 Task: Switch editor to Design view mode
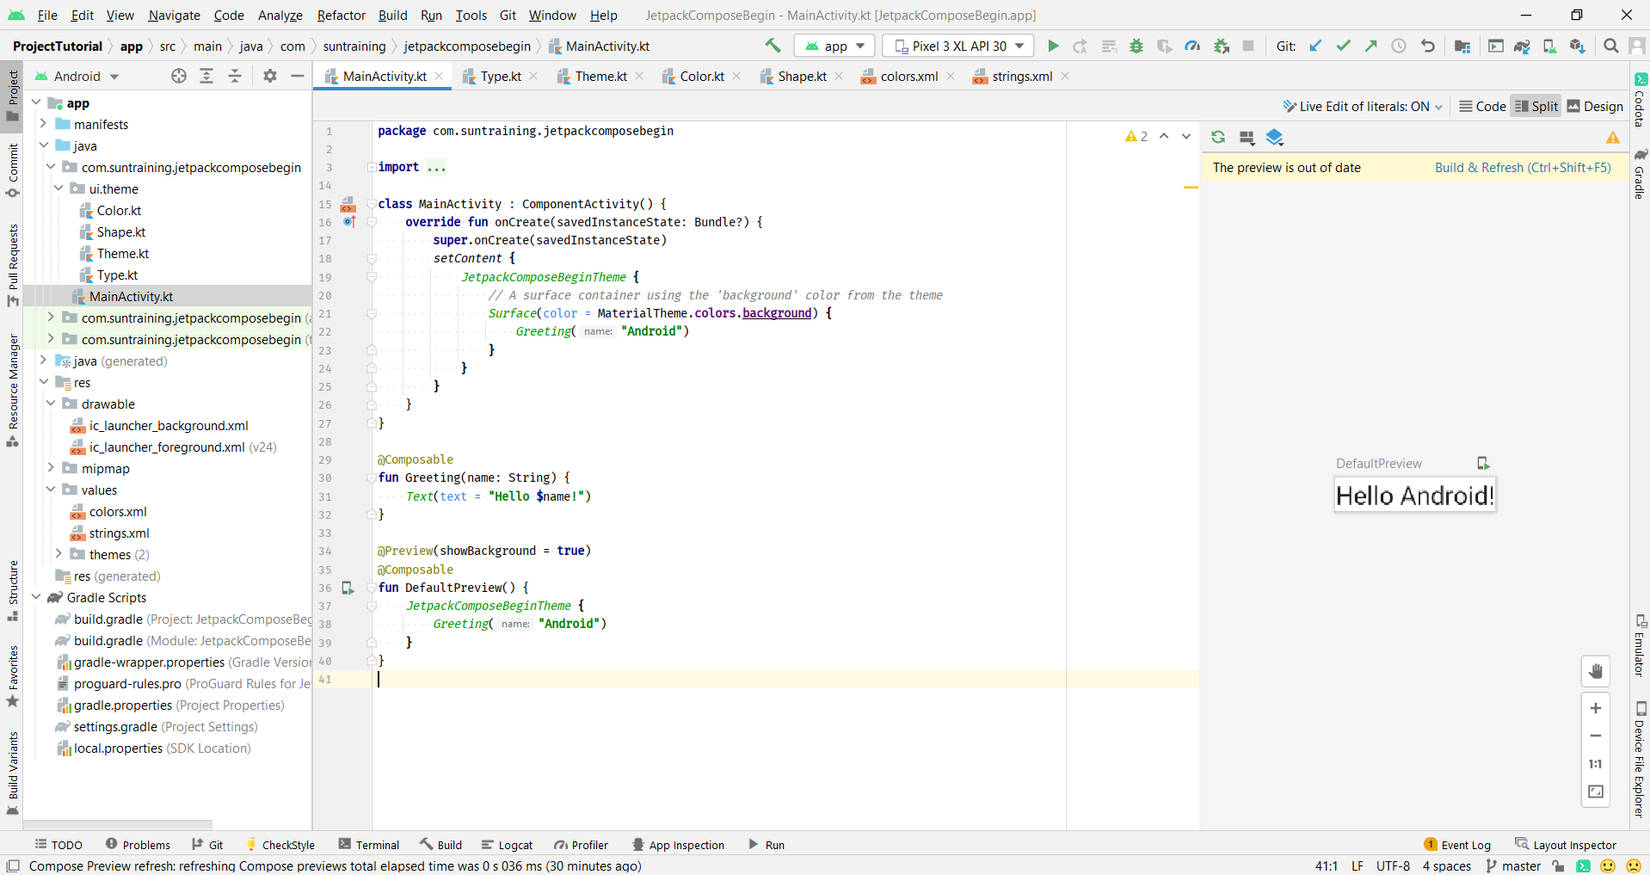(x=1595, y=106)
